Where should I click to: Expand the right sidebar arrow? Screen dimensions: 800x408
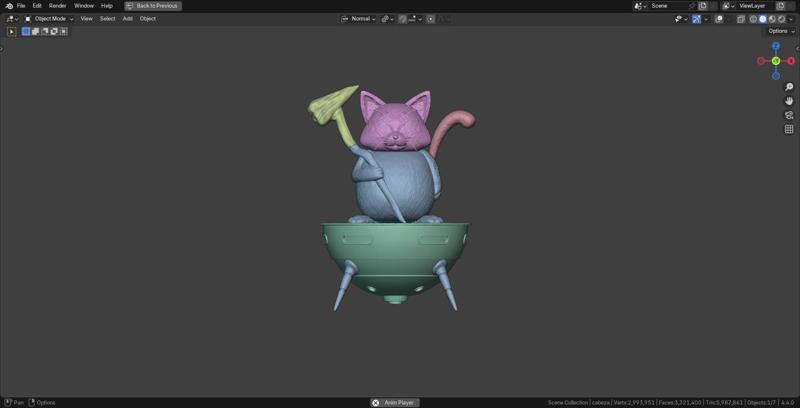coord(798,49)
